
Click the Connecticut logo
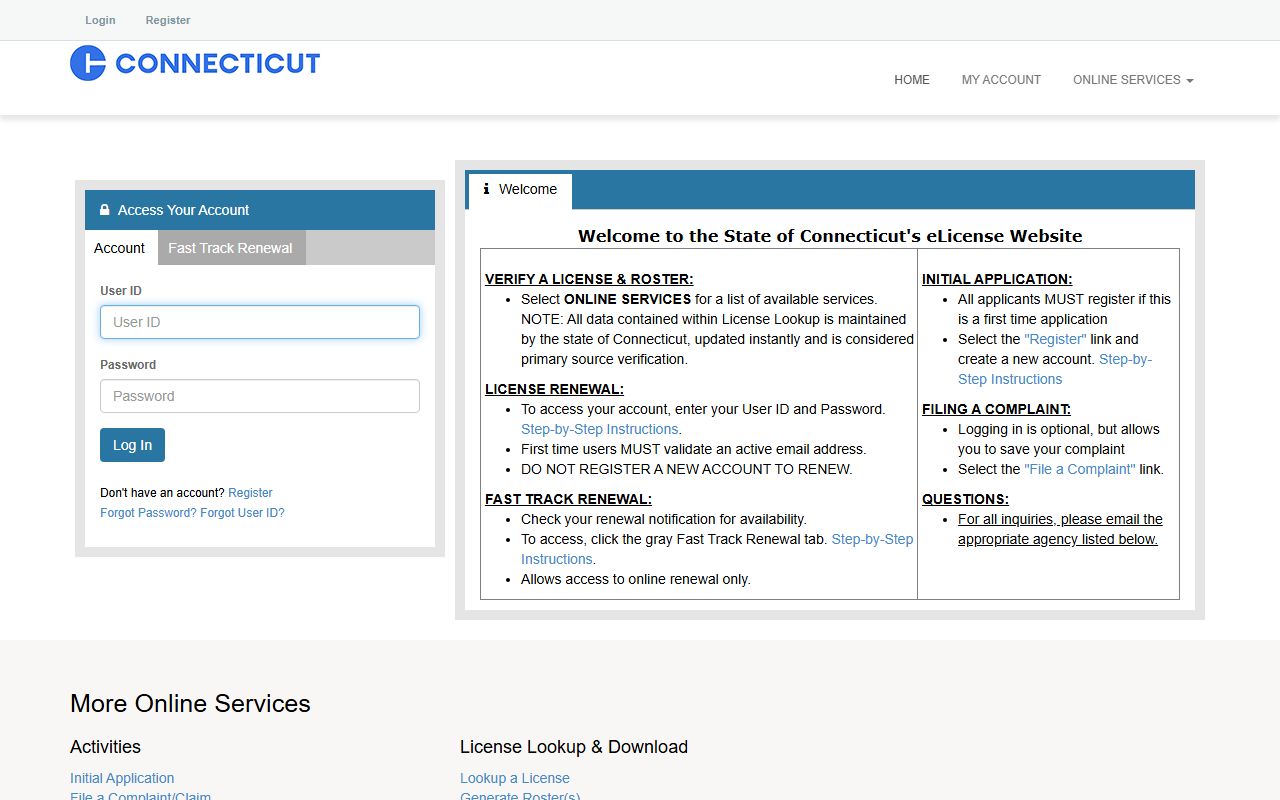point(195,63)
